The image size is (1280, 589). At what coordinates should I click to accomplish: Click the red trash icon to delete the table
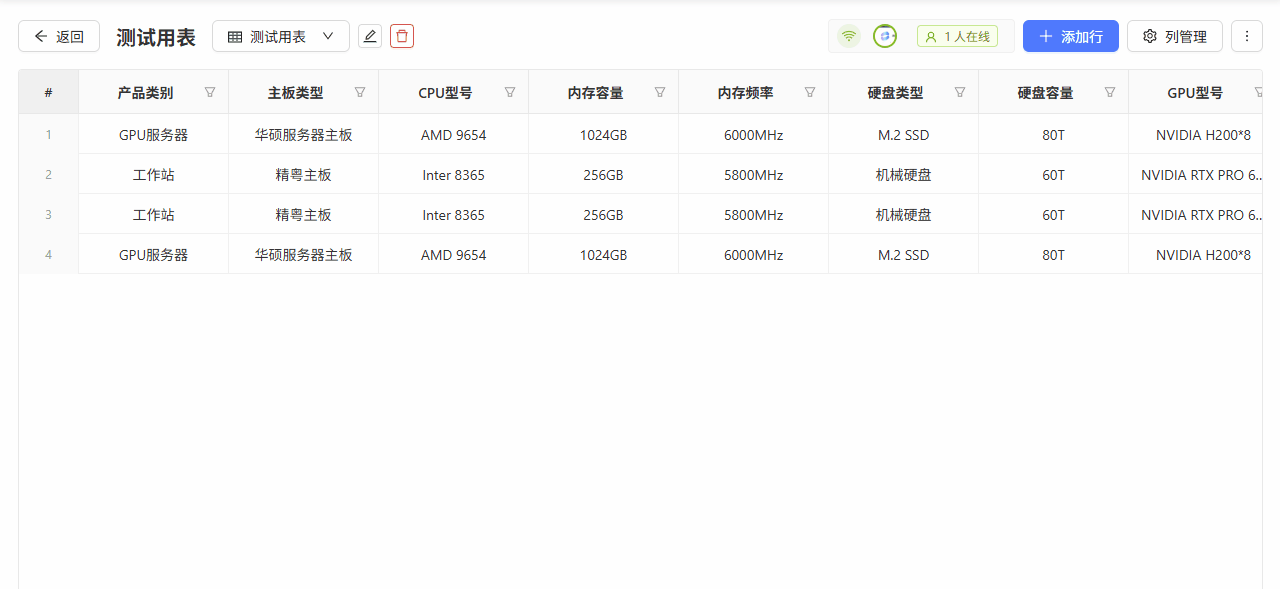[x=402, y=35]
